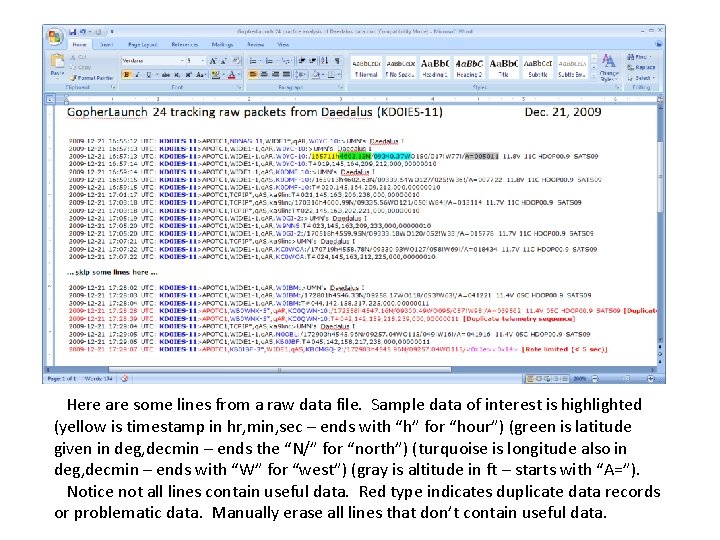Apply numbered list formatting
720x540 pixels.
click(x=270, y=61)
